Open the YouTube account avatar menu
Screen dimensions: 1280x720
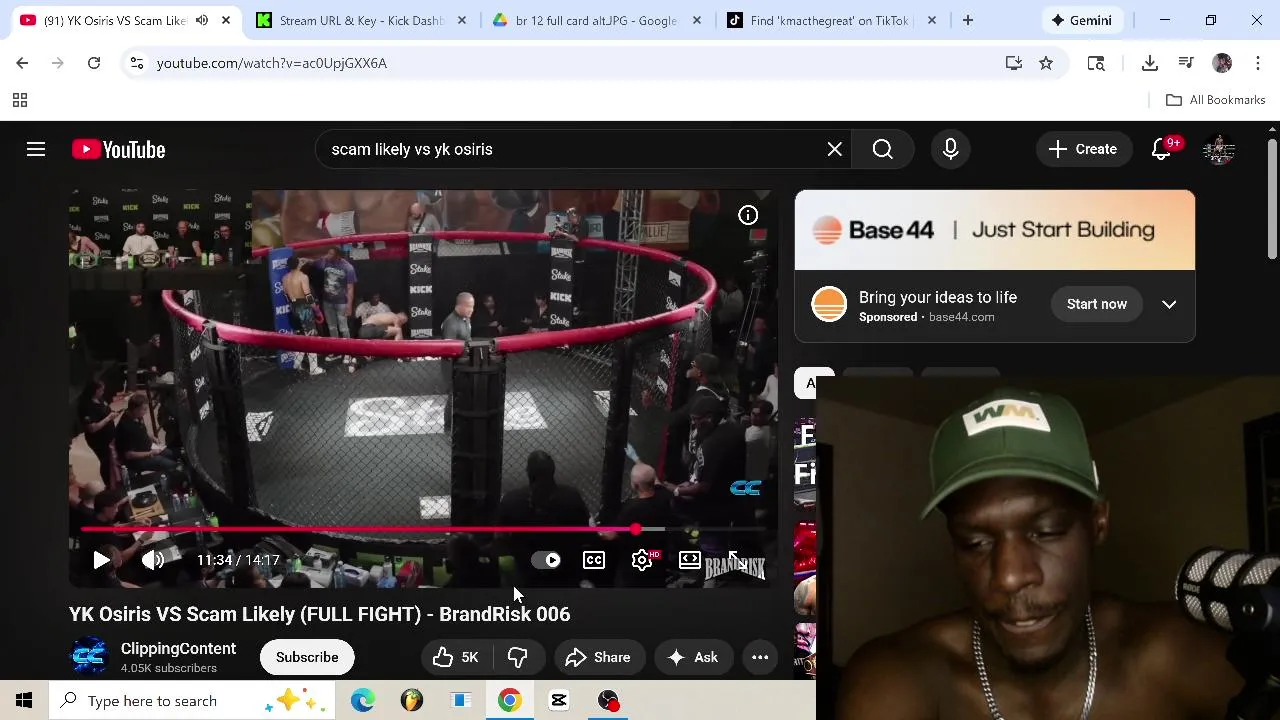click(x=1219, y=149)
